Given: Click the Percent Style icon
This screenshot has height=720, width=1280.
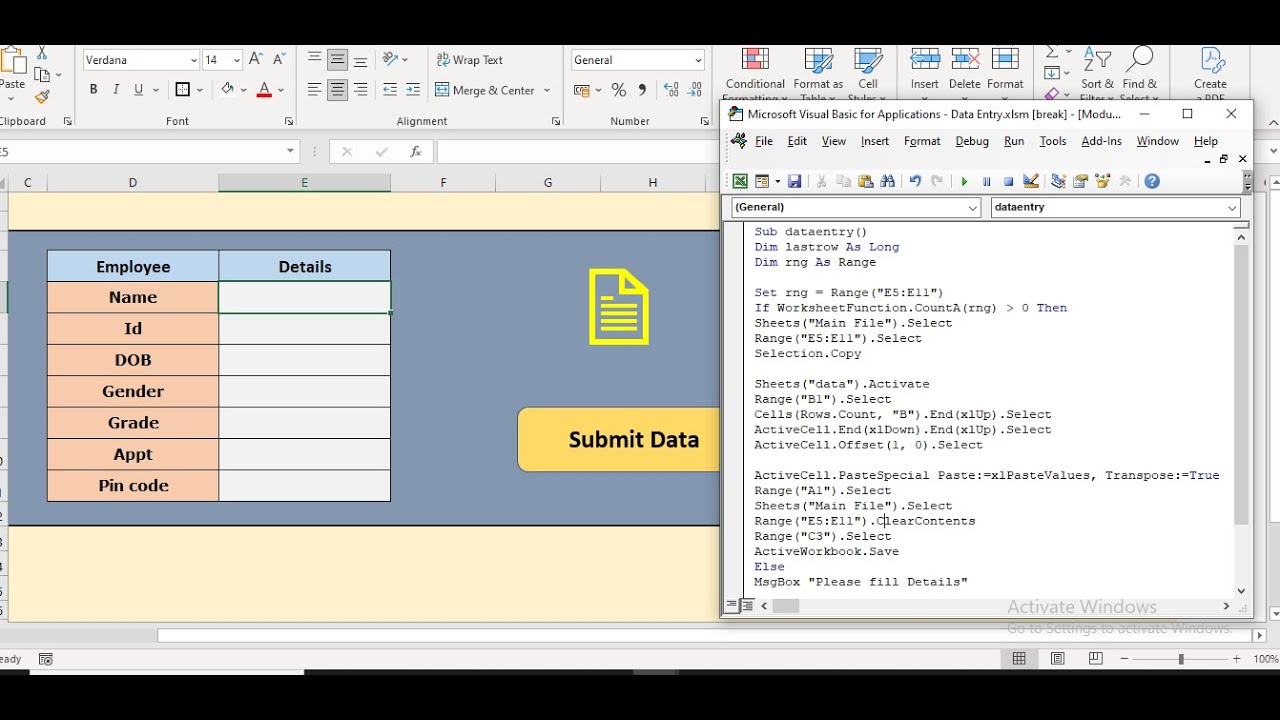Looking at the screenshot, I should (x=618, y=90).
